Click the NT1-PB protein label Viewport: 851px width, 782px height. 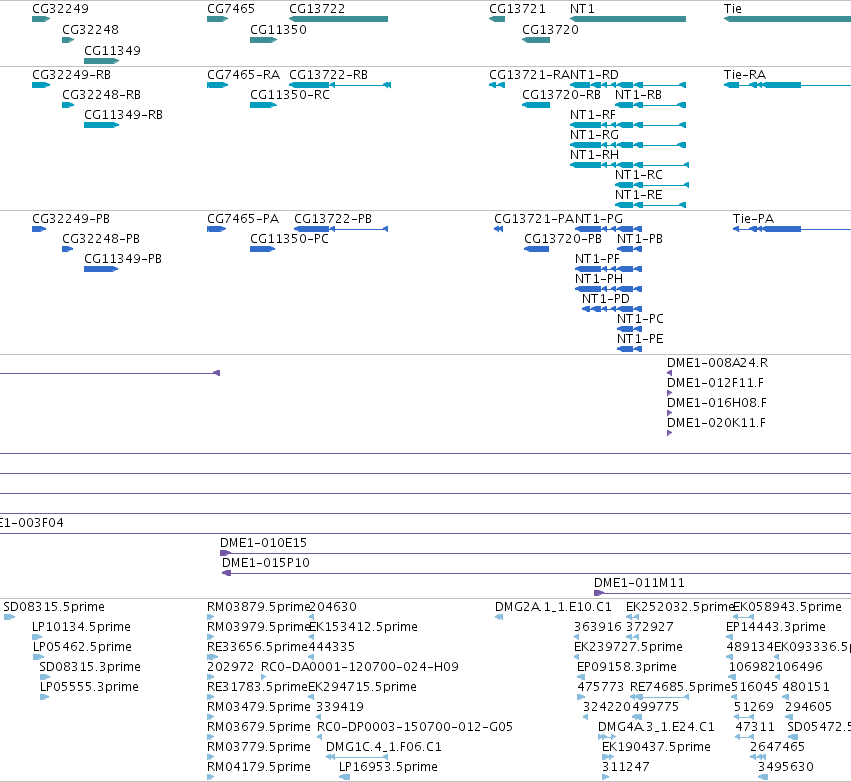(640, 239)
